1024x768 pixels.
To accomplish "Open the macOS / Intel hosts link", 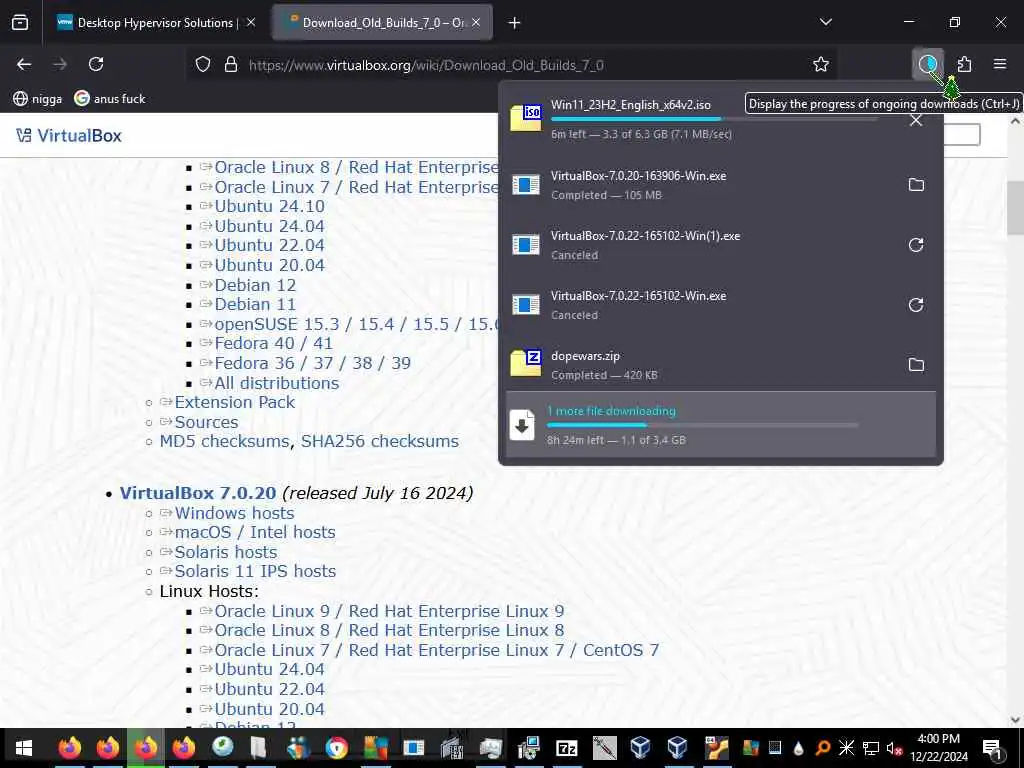I will 255,532.
